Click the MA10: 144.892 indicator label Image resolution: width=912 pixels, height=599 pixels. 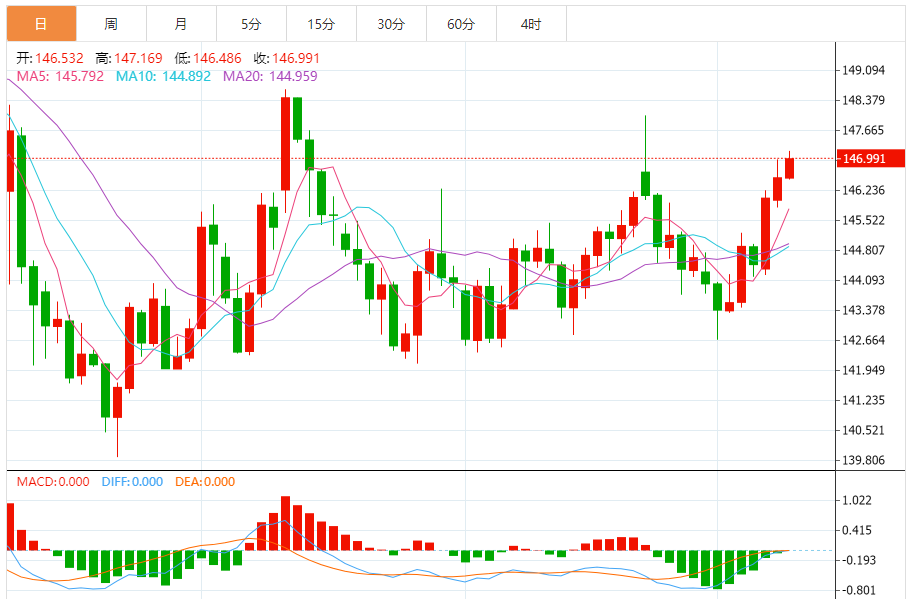[x=163, y=76]
